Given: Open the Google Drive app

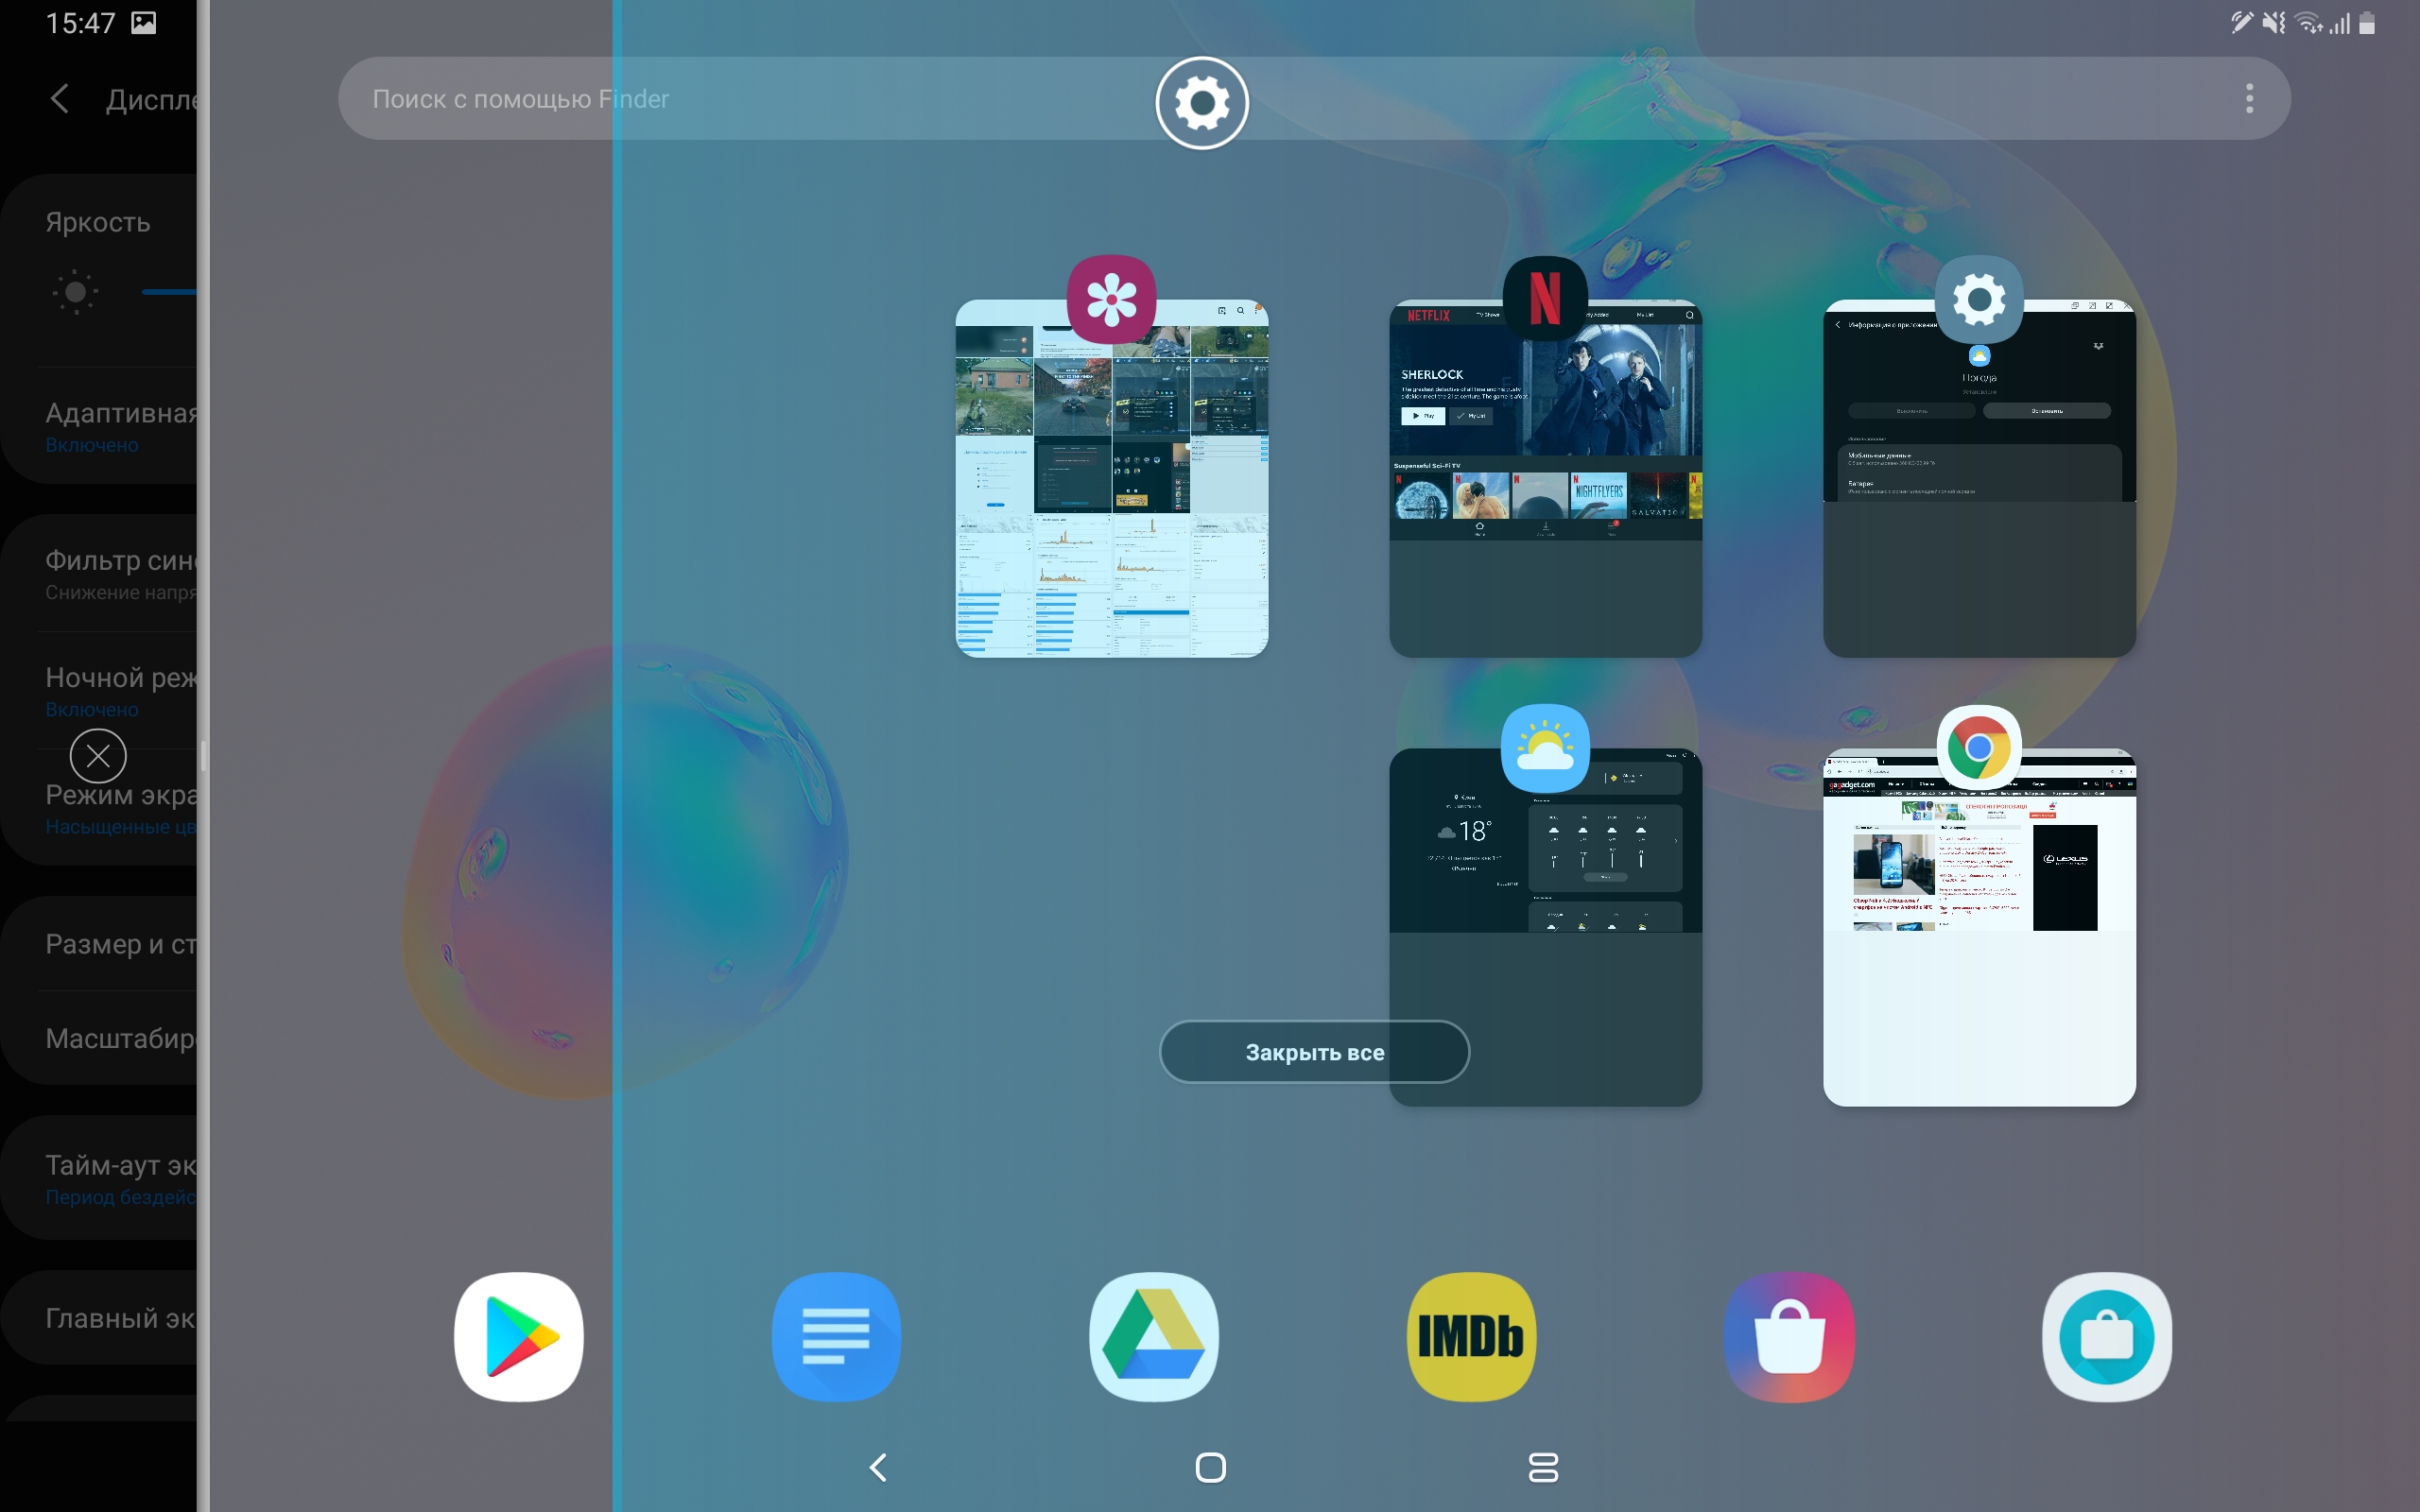Looking at the screenshot, I should click(x=1153, y=1336).
